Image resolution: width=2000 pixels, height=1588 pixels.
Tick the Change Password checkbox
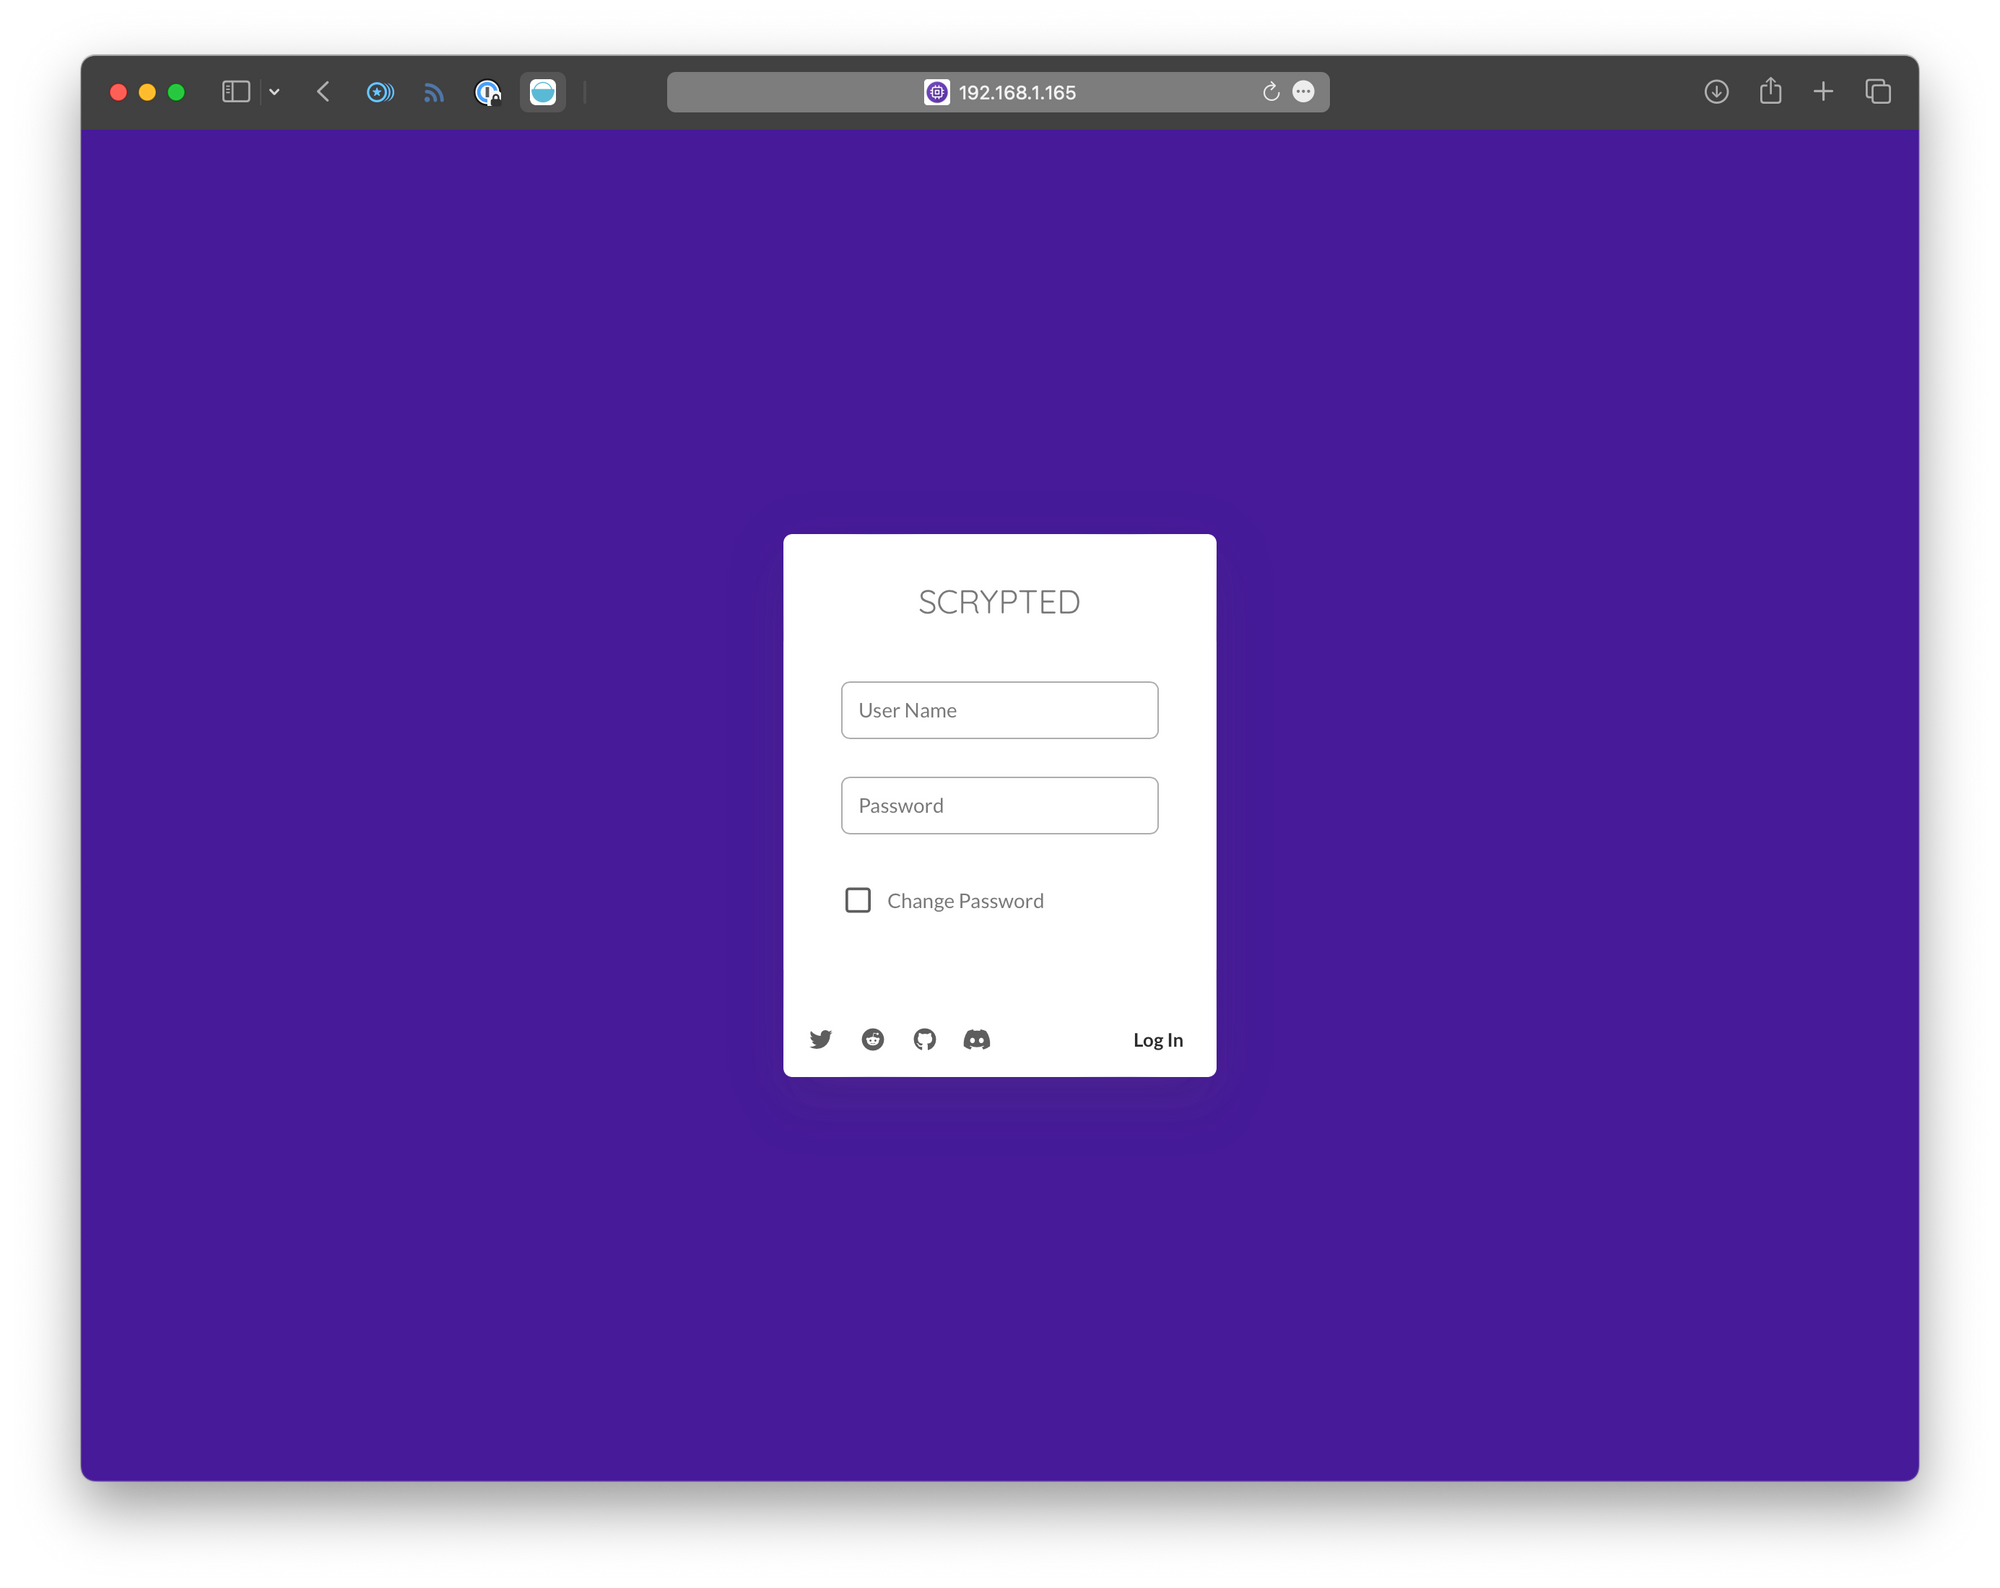pyautogui.click(x=858, y=900)
